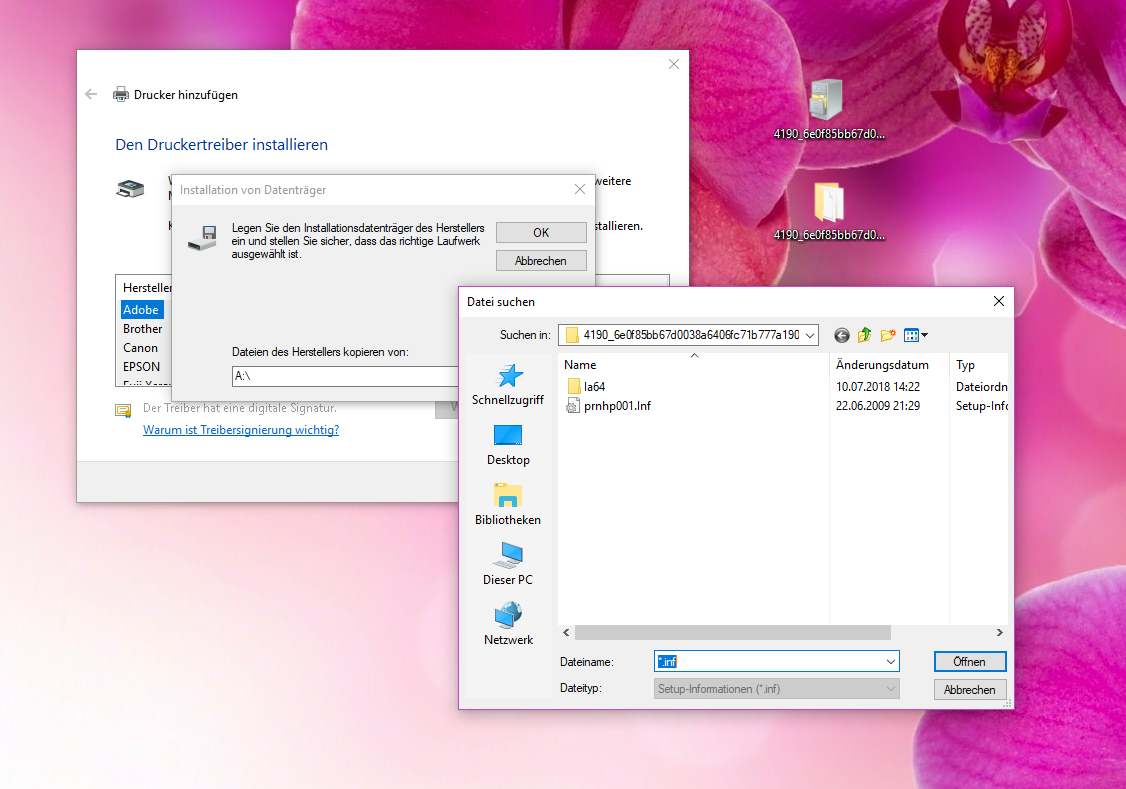Open Netzwerk in the places sidebar
Image resolution: width=1126 pixels, height=789 pixels.
click(508, 625)
